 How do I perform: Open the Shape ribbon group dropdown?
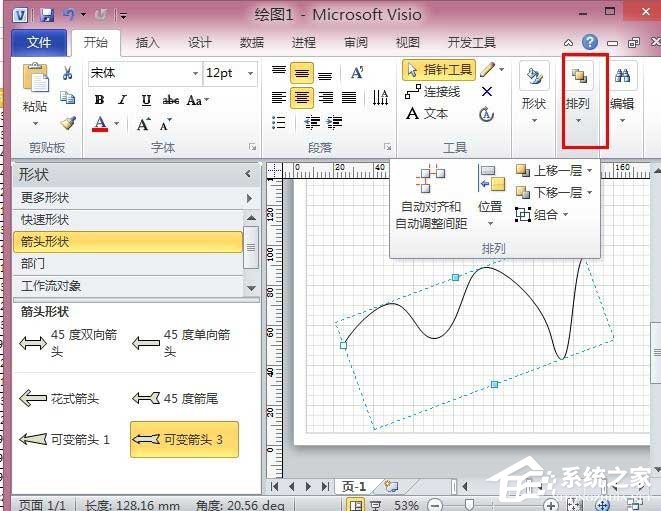(534, 94)
